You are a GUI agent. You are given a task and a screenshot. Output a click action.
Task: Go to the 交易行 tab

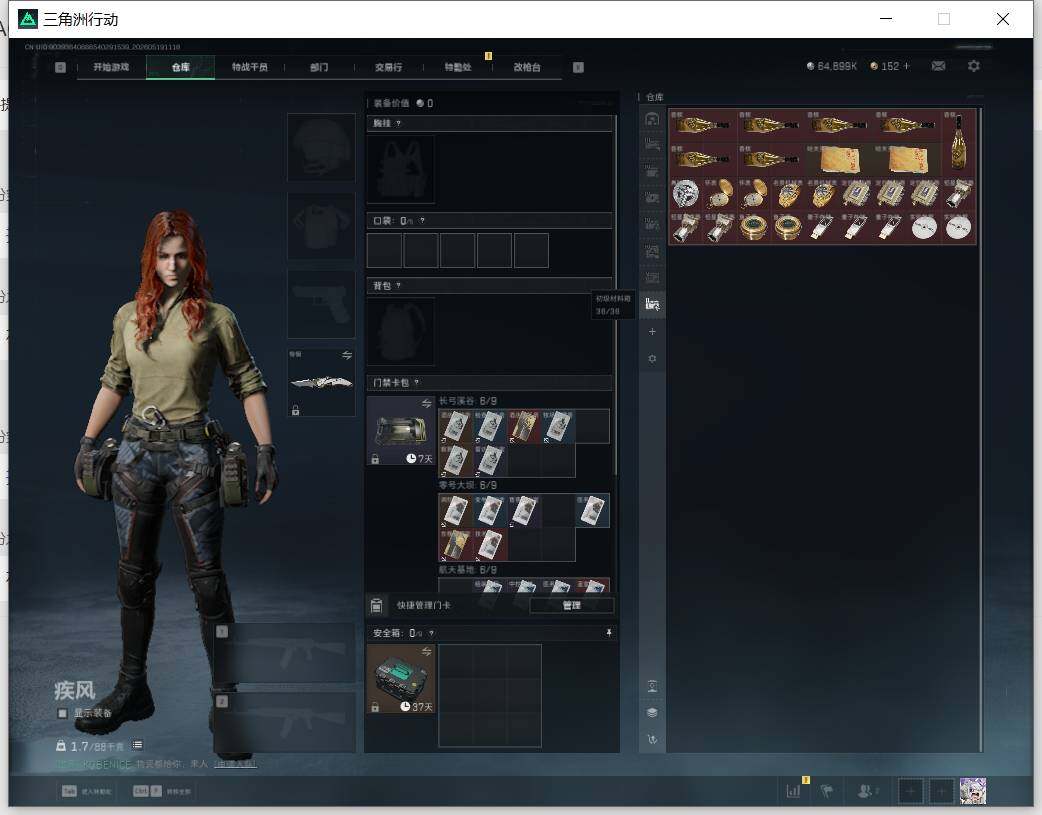pos(388,67)
